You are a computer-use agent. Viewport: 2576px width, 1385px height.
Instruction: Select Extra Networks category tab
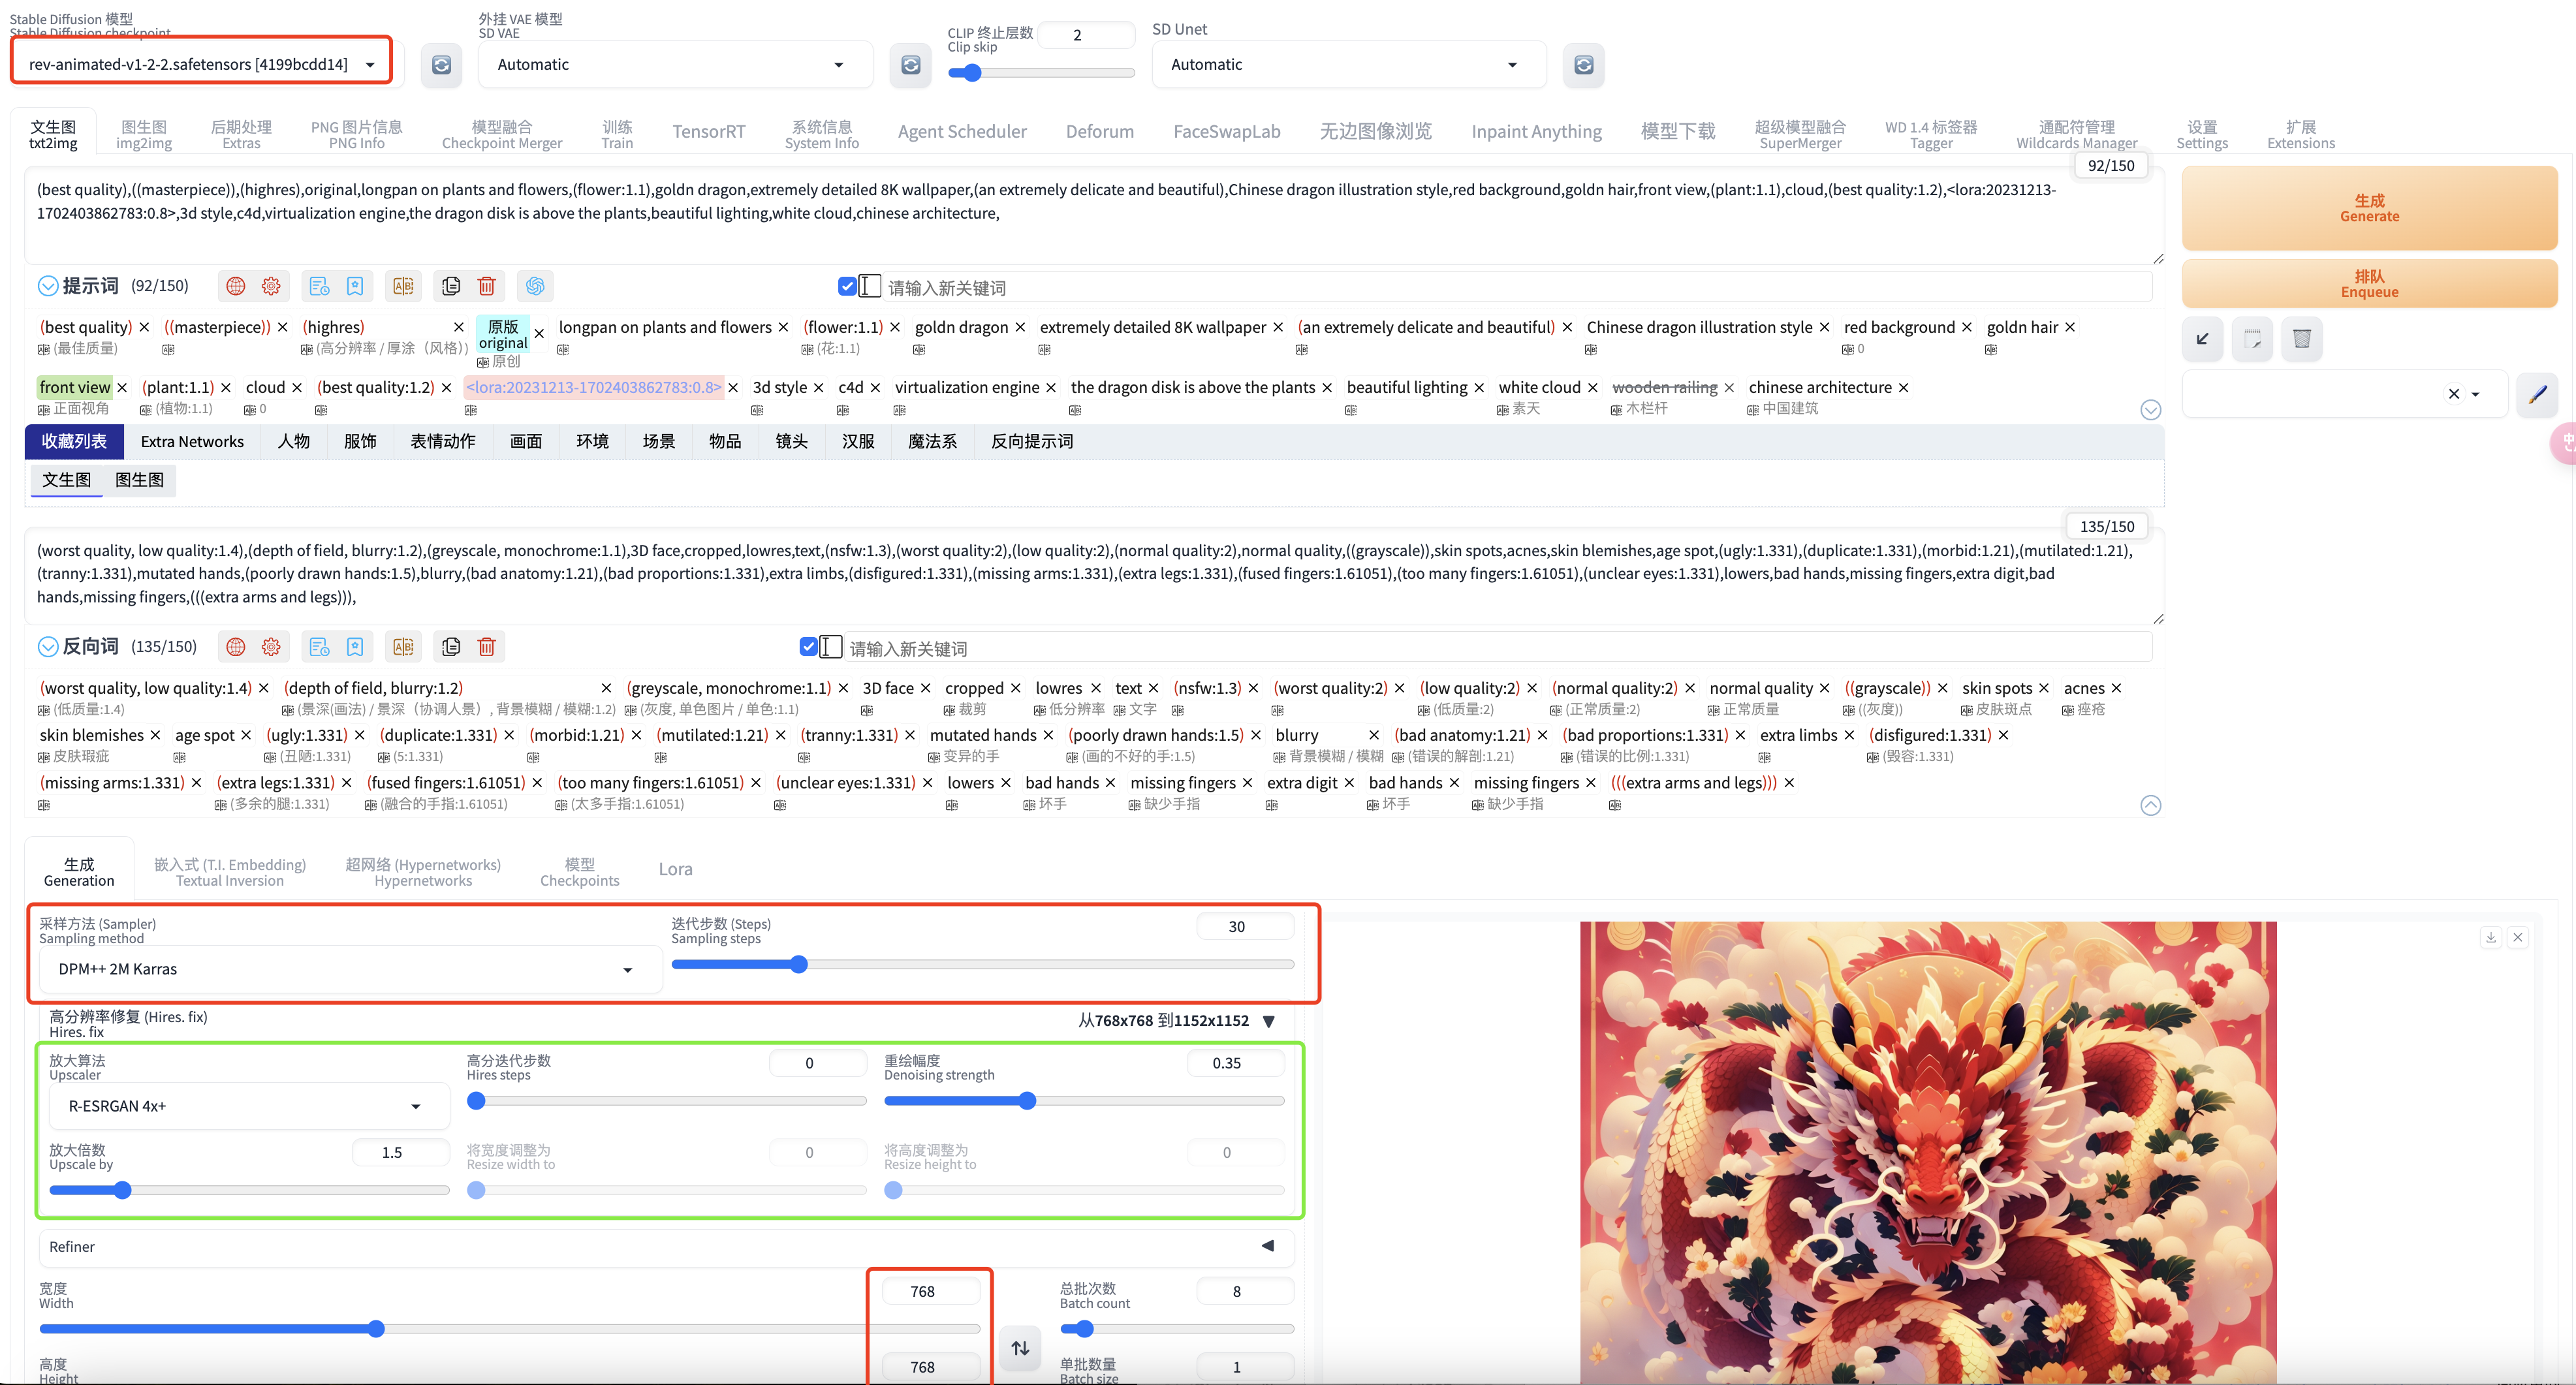click(192, 442)
